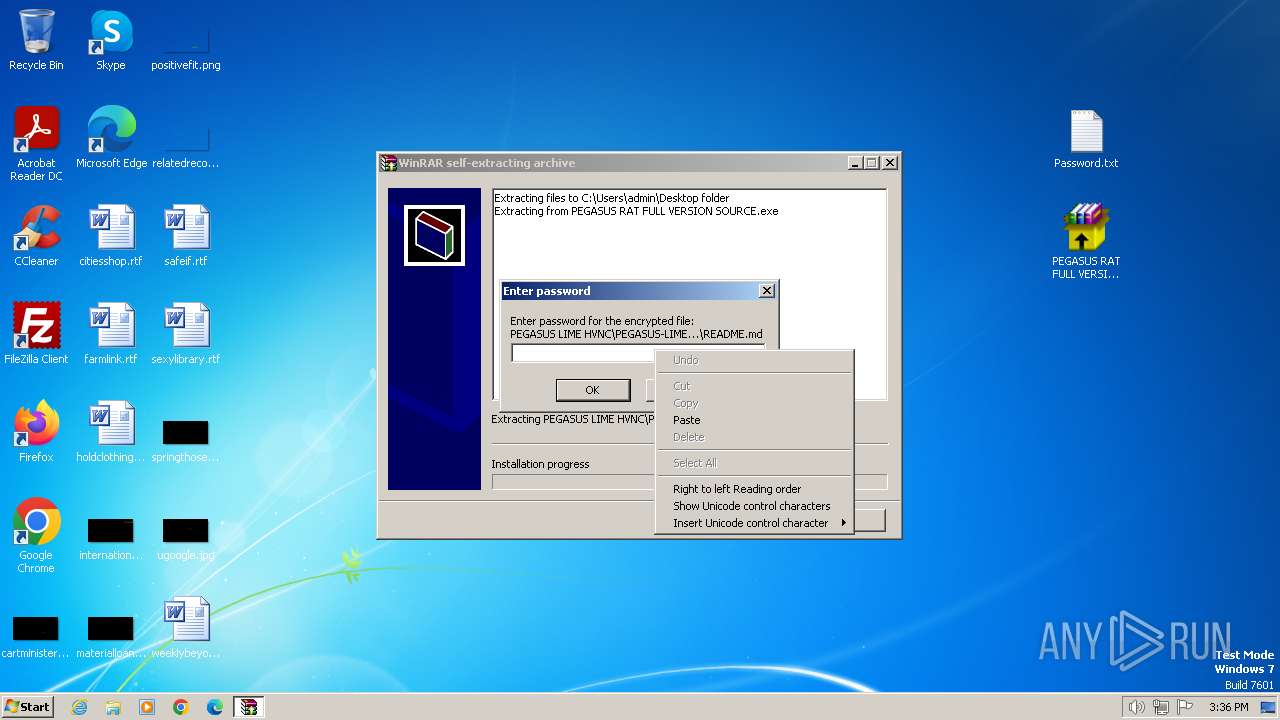Select the materialloan desktop file
Screen dimensions: 1280x720
(x=111, y=635)
